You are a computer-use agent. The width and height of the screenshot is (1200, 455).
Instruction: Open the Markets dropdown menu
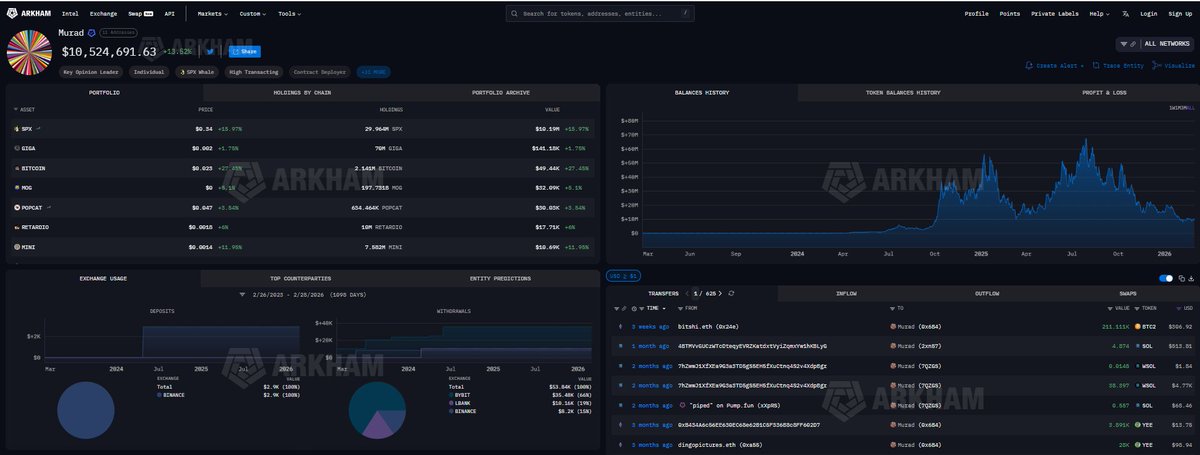[x=212, y=14]
